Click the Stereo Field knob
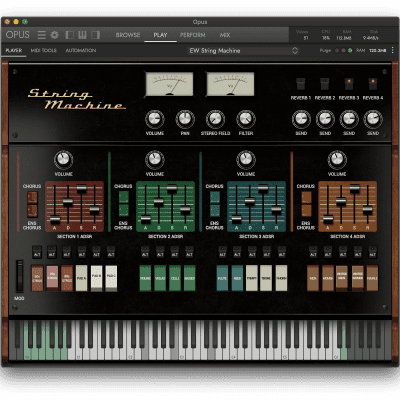Image resolution: width=400 pixels, height=400 pixels. click(x=215, y=119)
